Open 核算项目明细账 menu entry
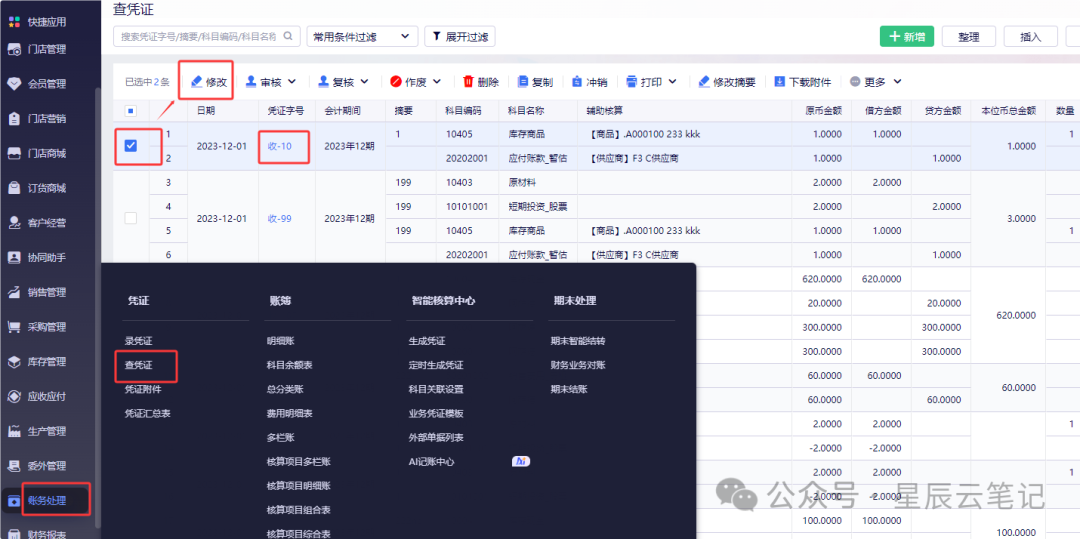1080x539 pixels. [x=299, y=485]
